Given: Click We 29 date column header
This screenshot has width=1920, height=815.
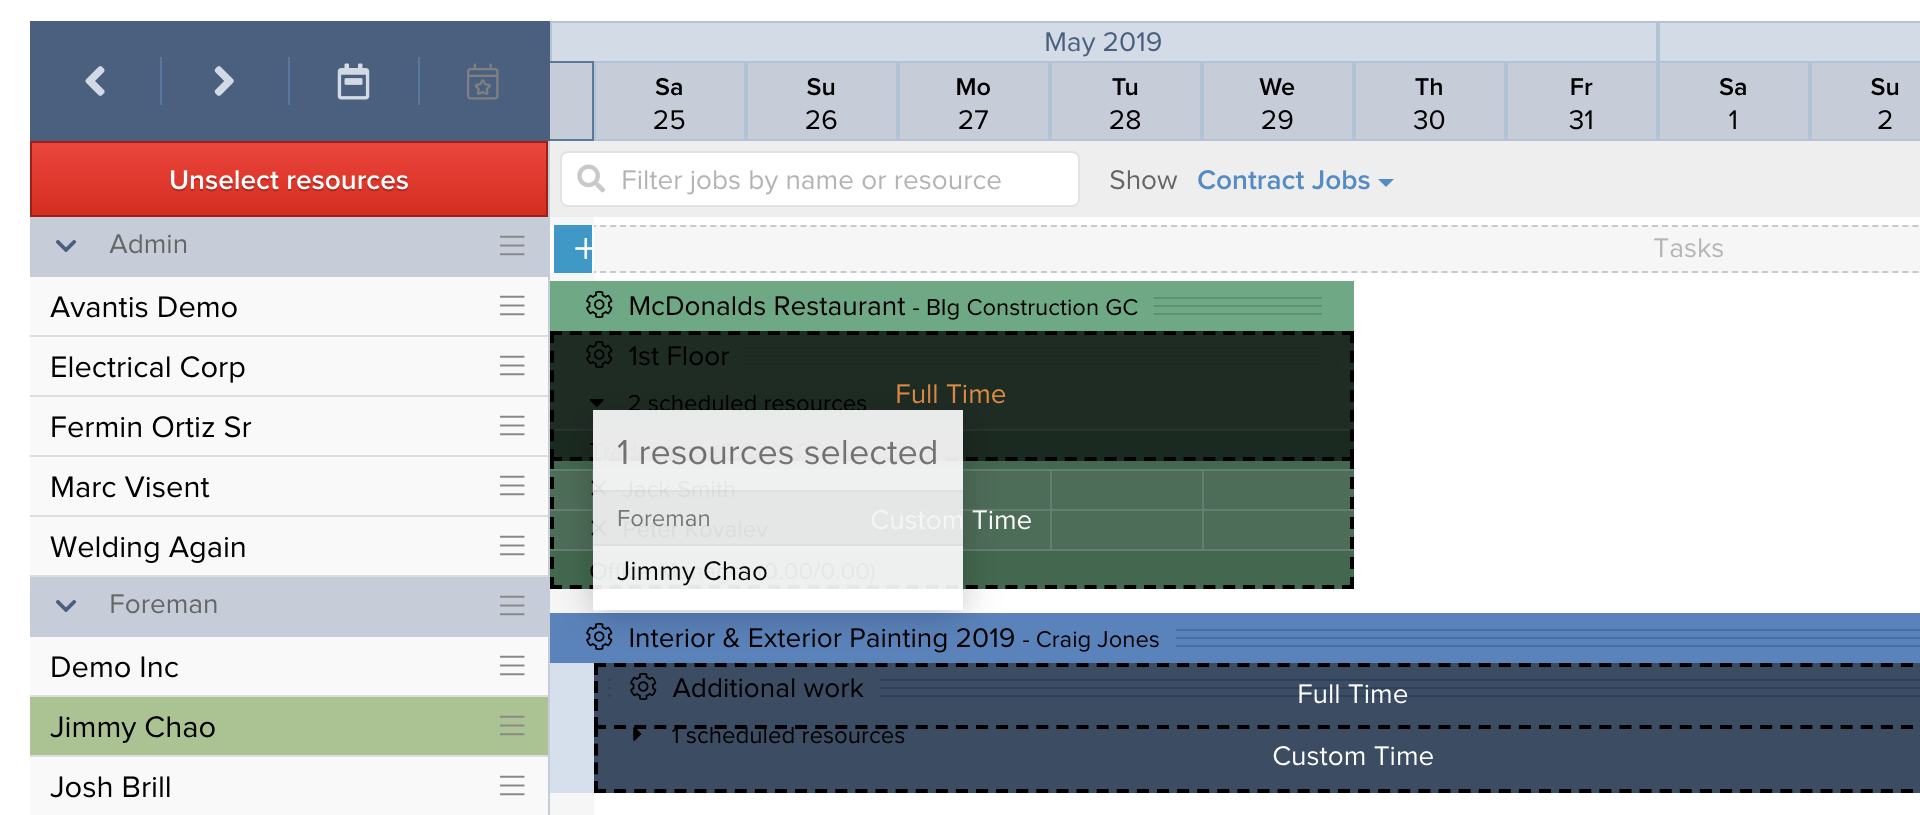Looking at the screenshot, I should pos(1277,103).
